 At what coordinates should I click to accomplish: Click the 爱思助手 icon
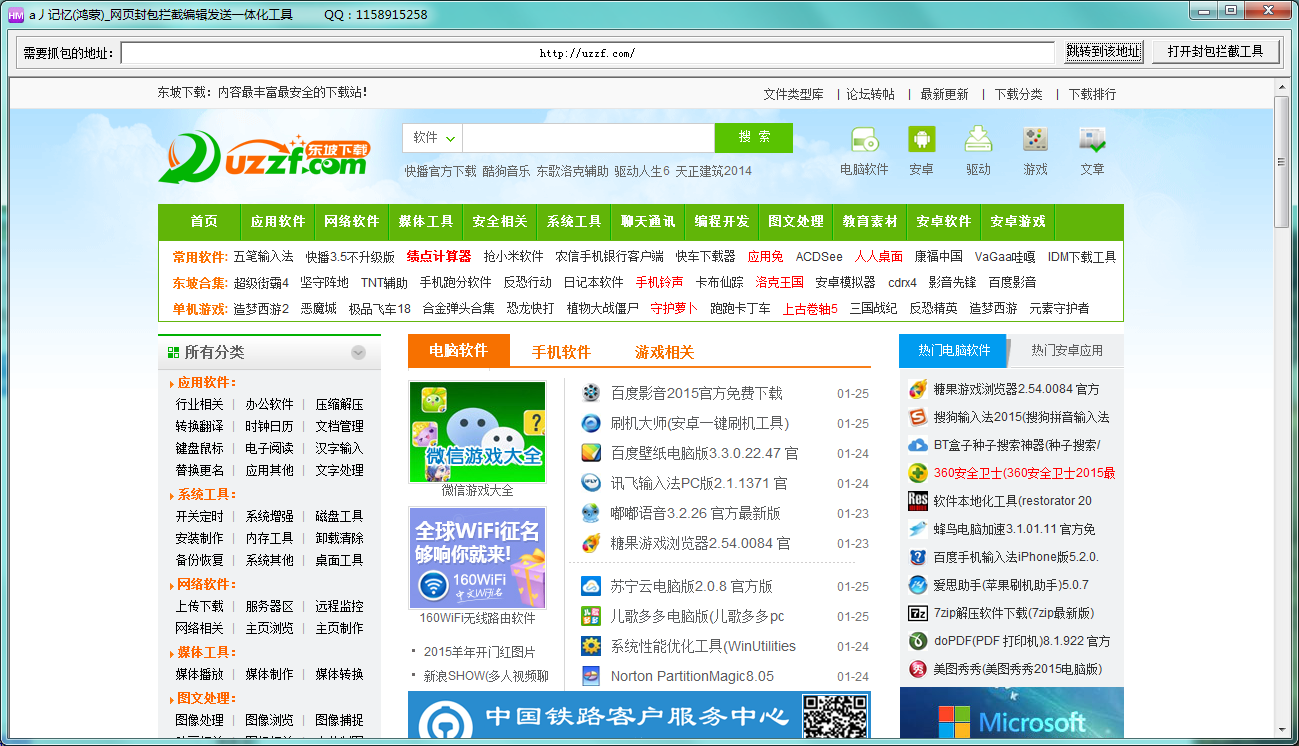point(918,585)
